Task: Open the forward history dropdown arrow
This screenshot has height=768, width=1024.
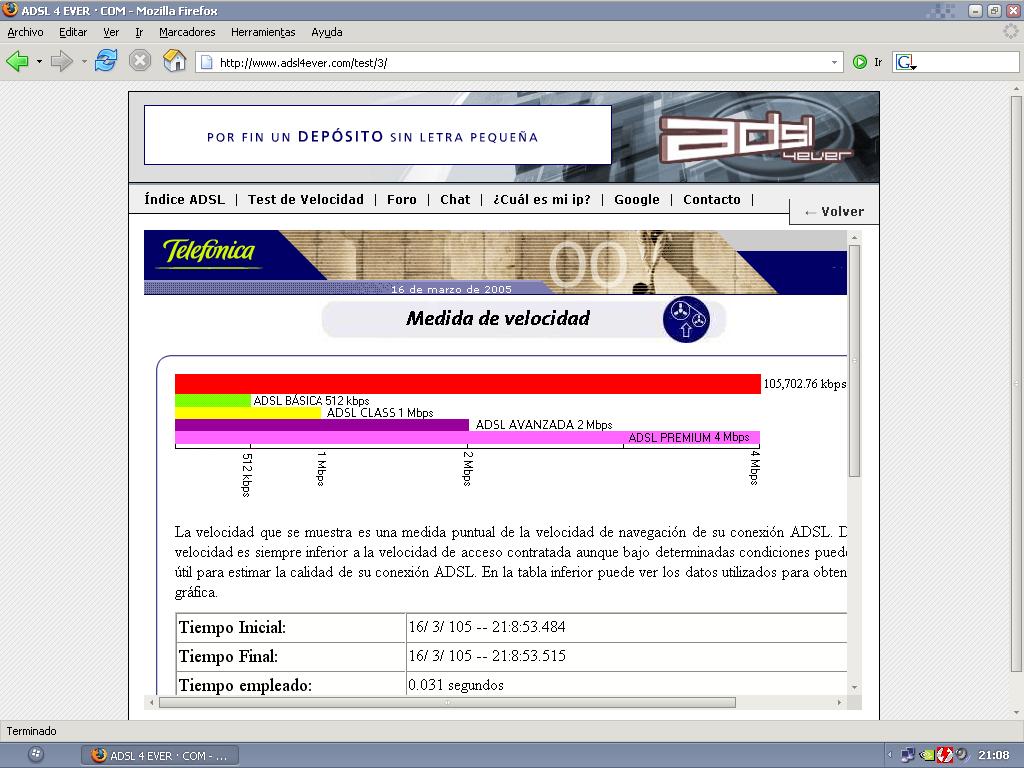Action: pos(84,62)
